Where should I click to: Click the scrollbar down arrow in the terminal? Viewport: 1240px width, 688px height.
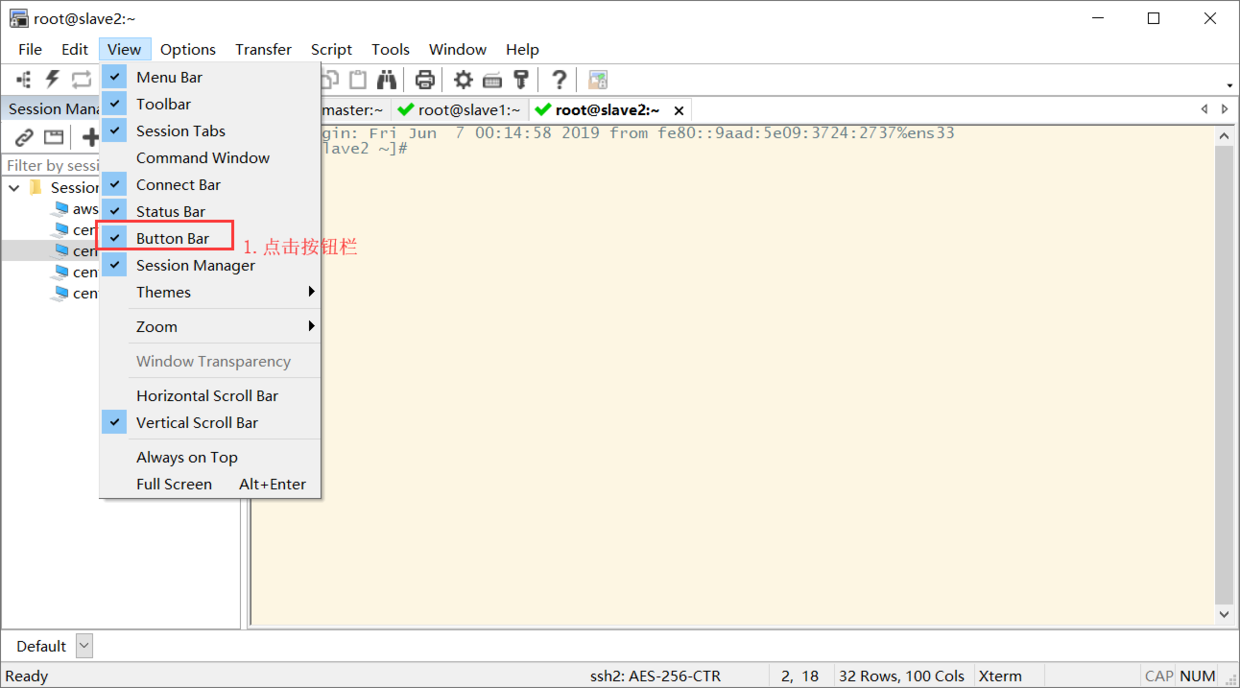(x=1224, y=615)
